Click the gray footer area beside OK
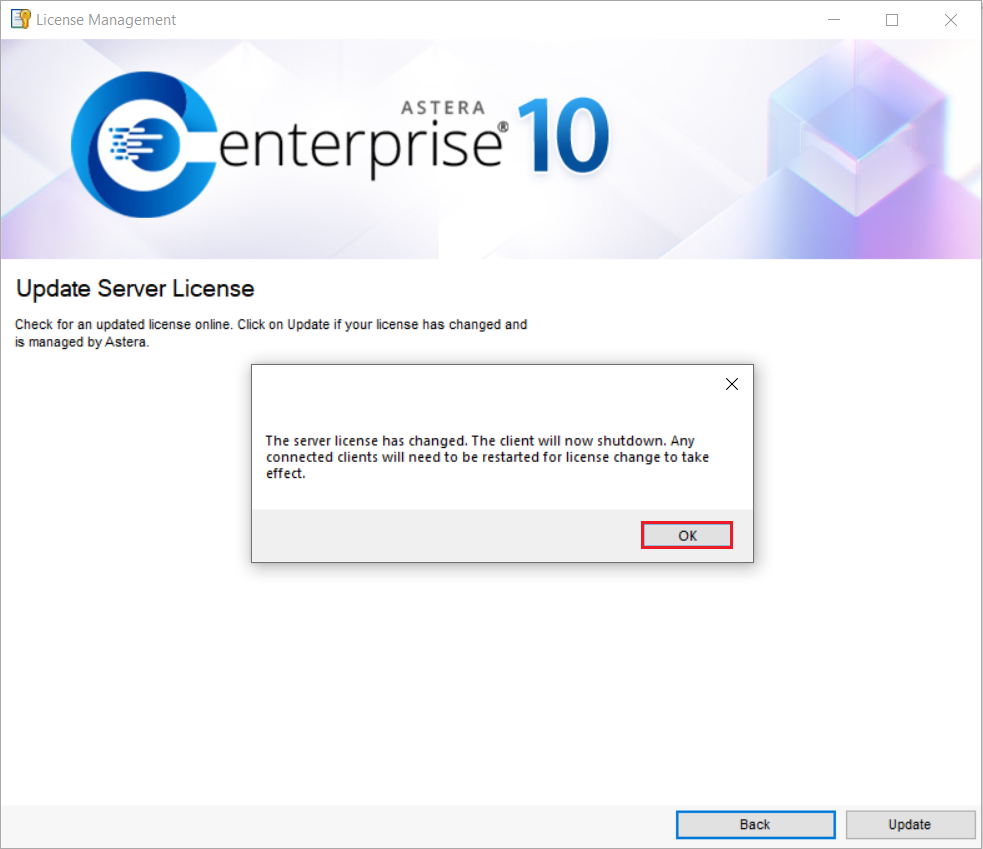 [x=440, y=535]
